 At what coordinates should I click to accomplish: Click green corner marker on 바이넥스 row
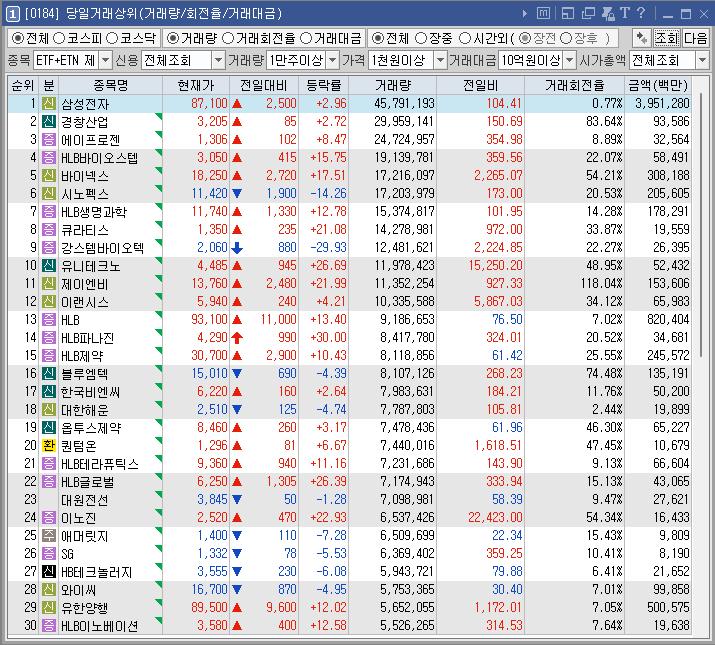[x=159, y=170]
